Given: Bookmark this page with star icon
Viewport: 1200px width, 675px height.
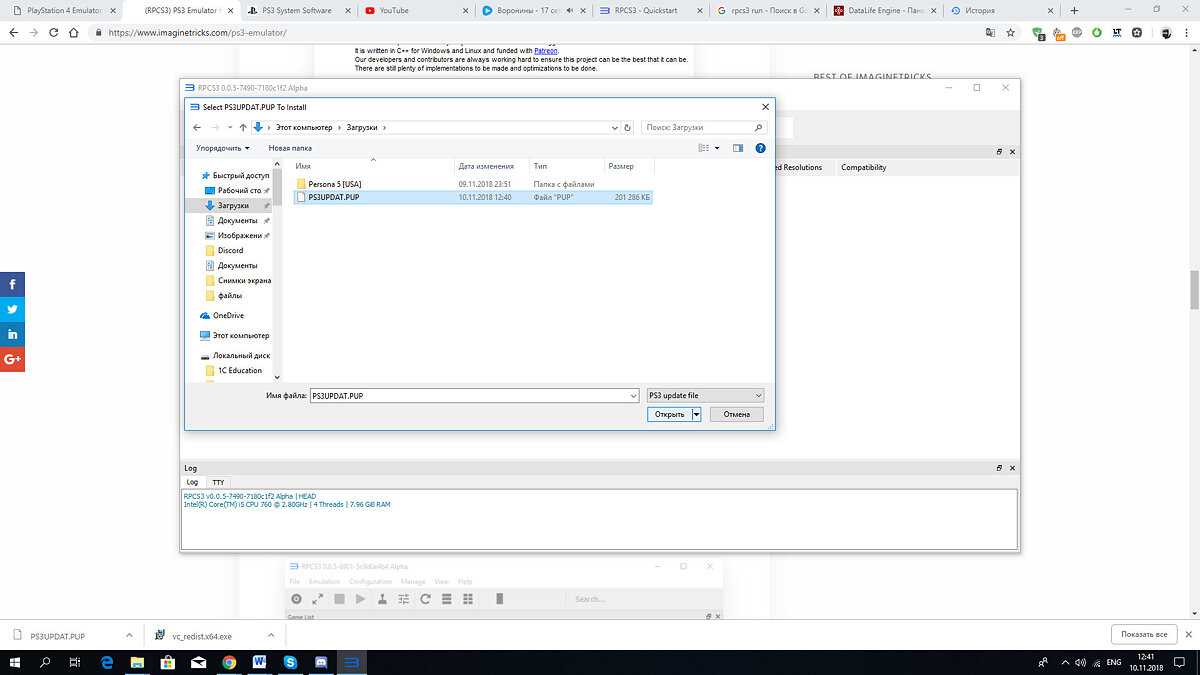Looking at the screenshot, I should pos(1011,32).
